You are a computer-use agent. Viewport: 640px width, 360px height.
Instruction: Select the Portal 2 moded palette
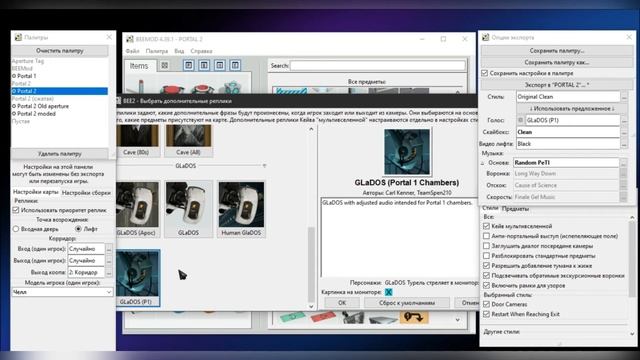(36, 114)
